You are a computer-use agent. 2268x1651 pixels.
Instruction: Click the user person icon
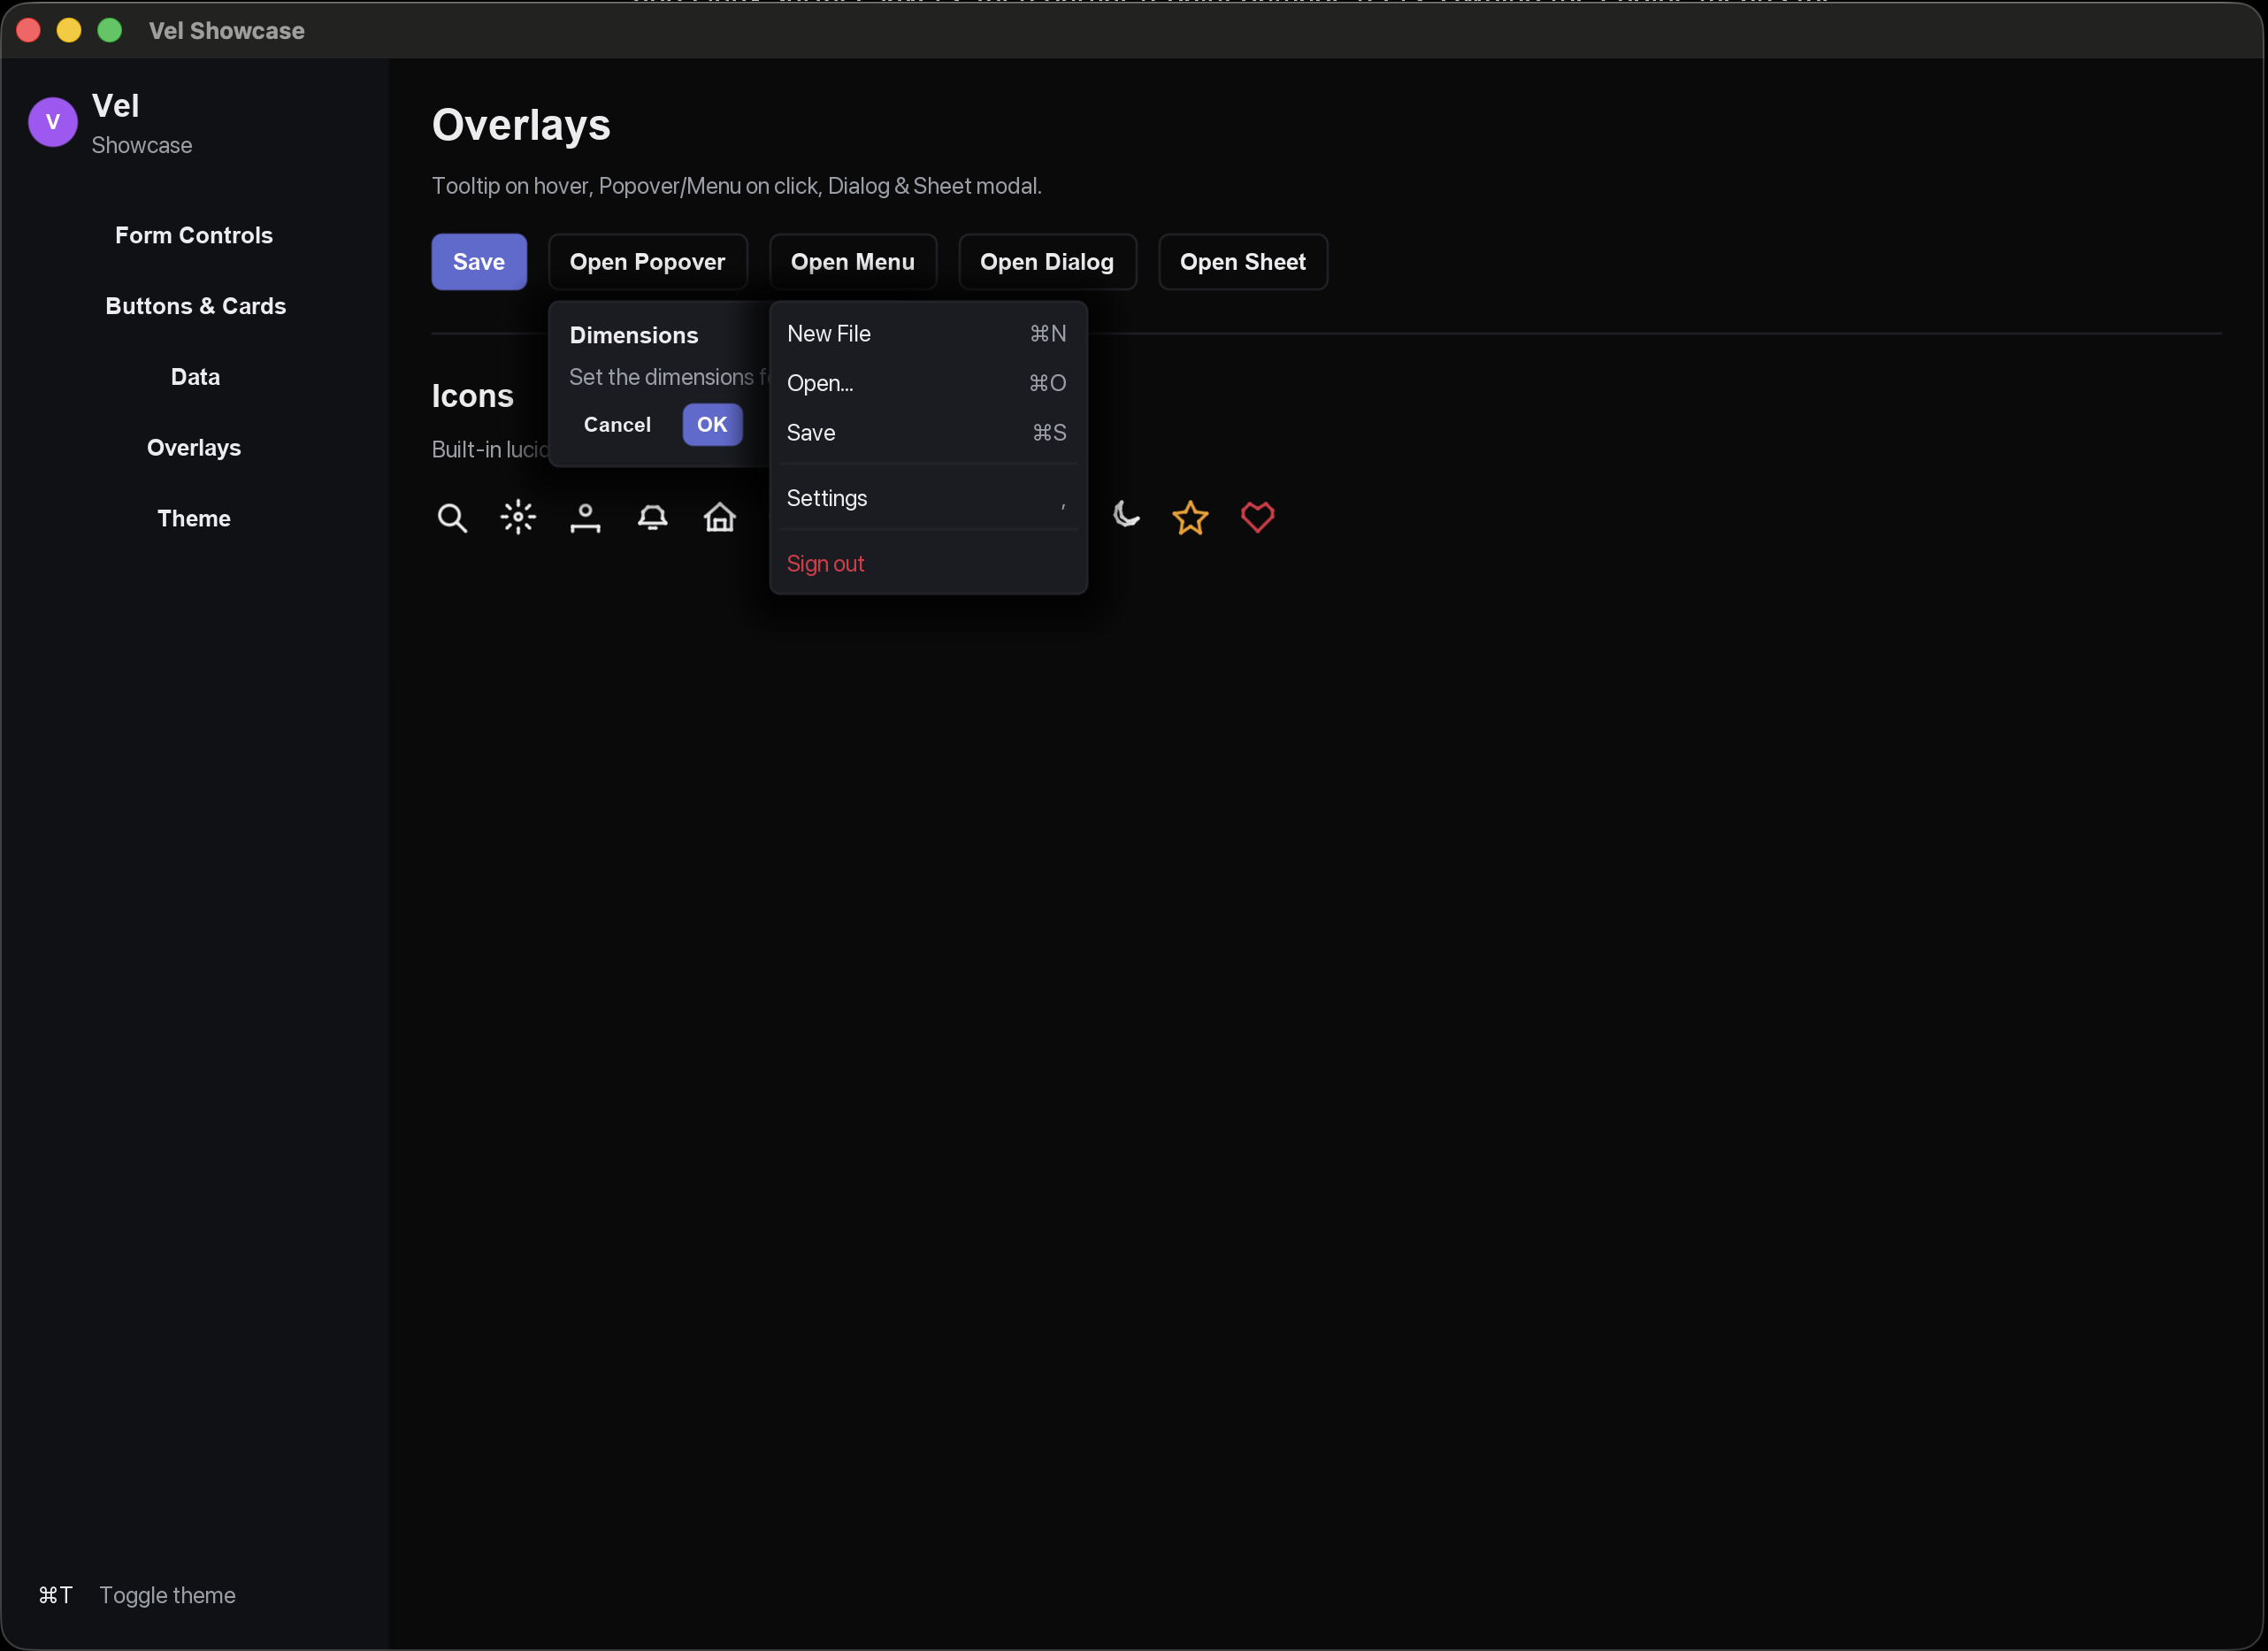tap(585, 517)
